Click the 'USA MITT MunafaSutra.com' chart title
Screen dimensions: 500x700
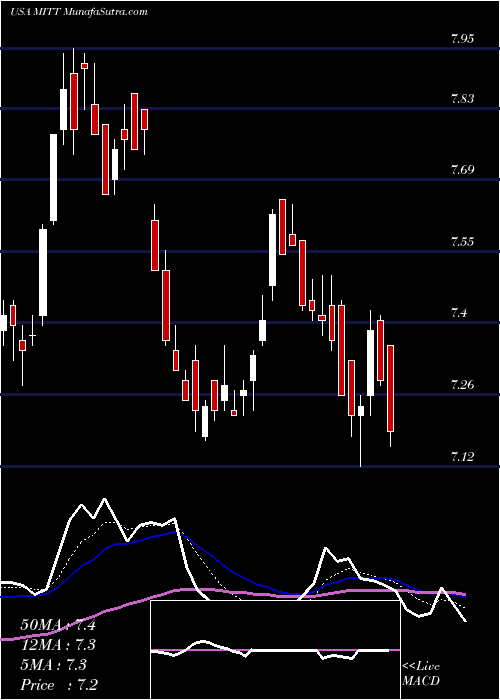pos(79,12)
